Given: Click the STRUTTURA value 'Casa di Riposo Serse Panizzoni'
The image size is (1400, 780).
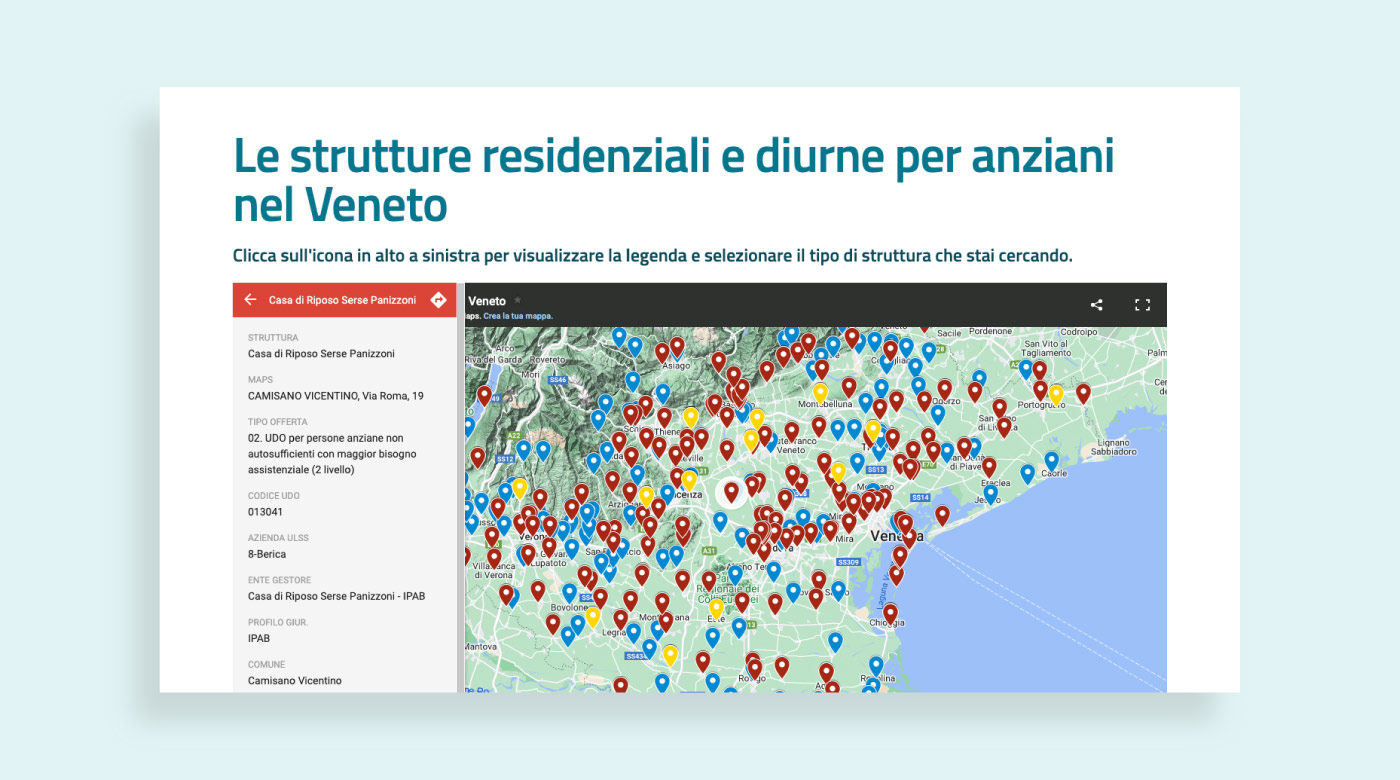Looking at the screenshot, I should click(321, 354).
